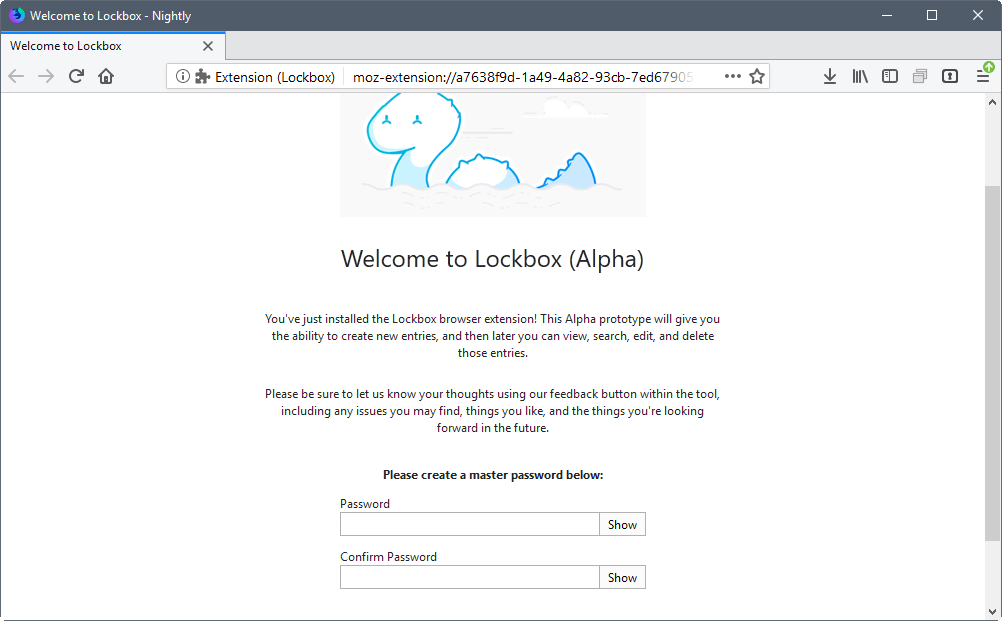The height and width of the screenshot is (621, 1002).
Task: Toggle the sidebar view
Action: (x=890, y=77)
